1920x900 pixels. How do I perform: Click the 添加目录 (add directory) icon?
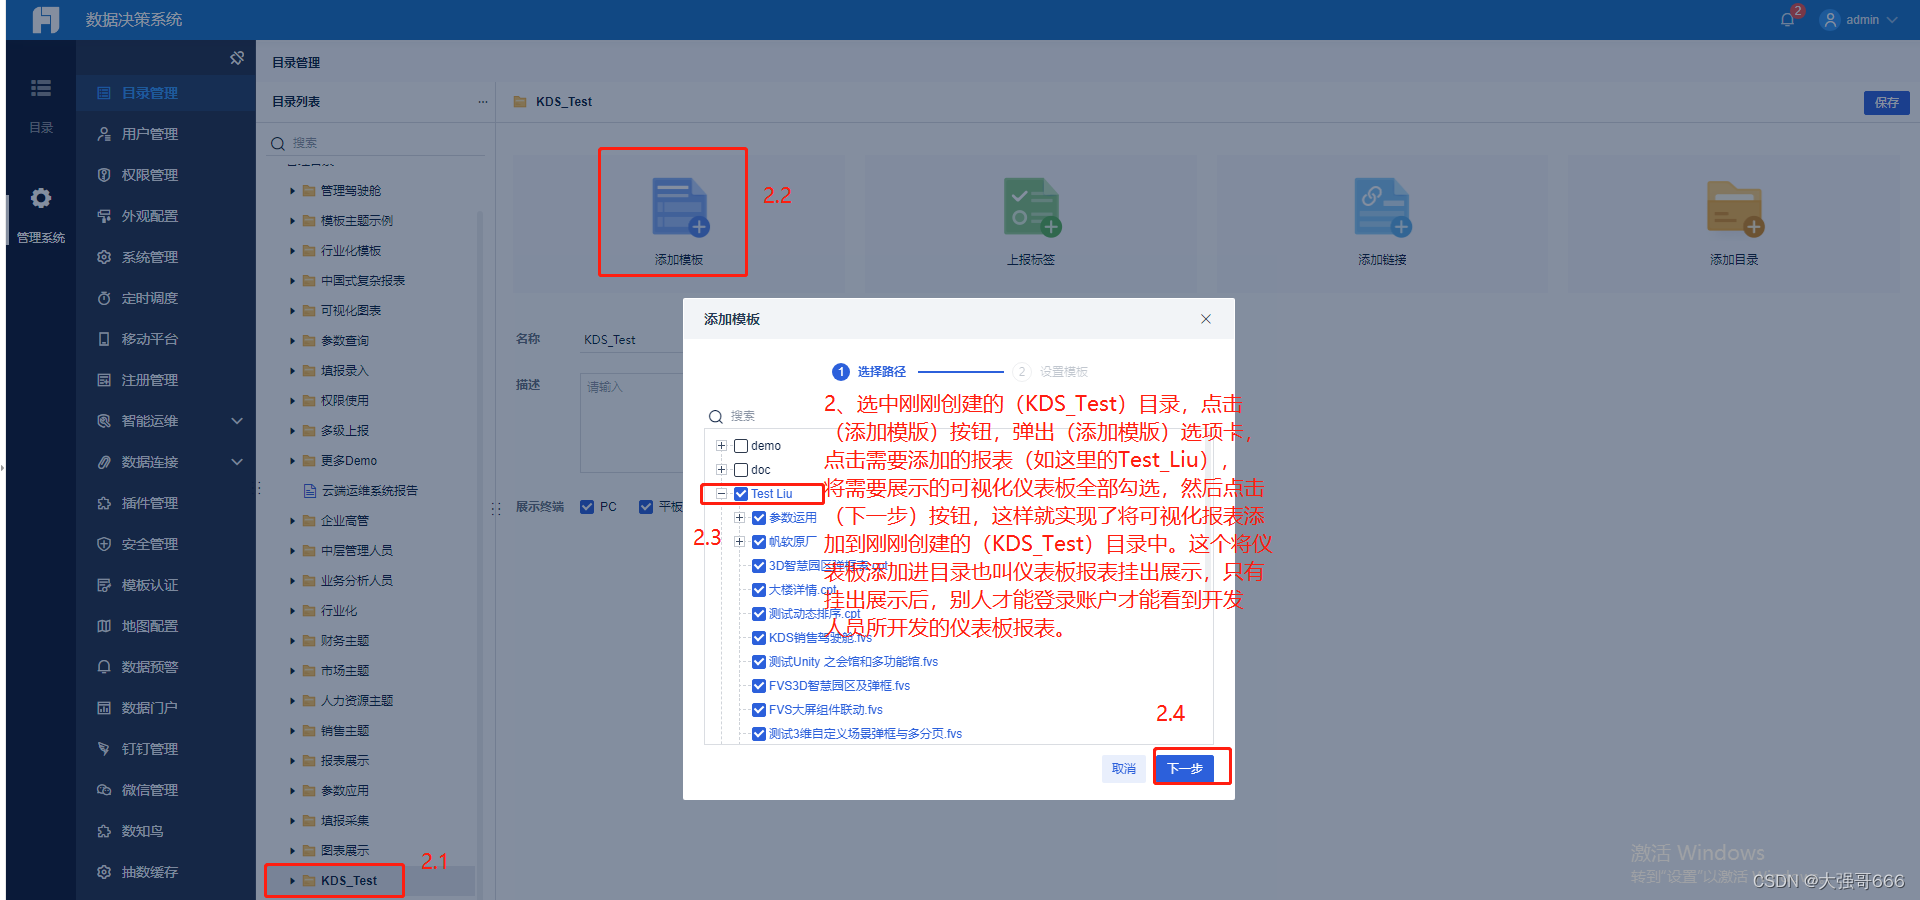pyautogui.click(x=1735, y=208)
